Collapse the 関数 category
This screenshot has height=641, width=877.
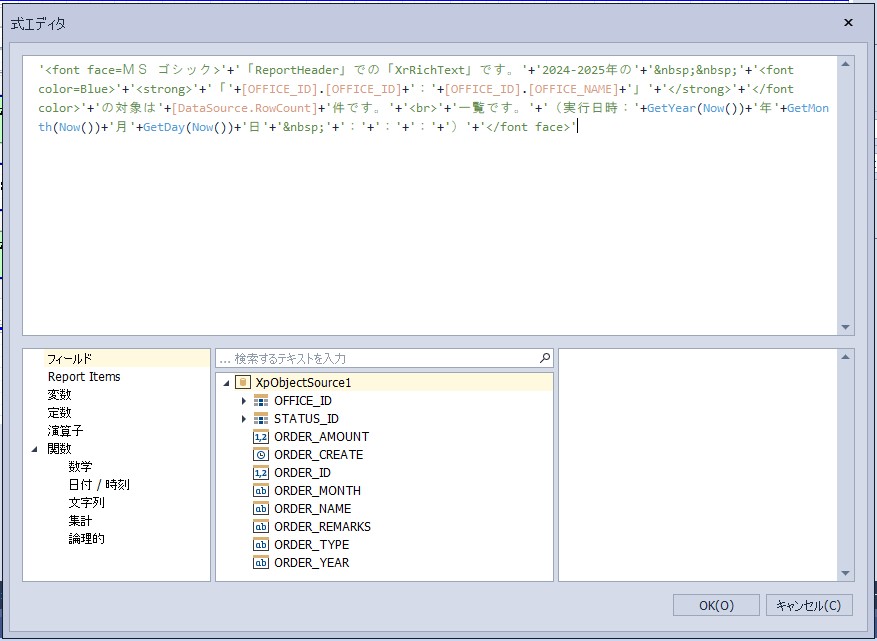click(35, 449)
